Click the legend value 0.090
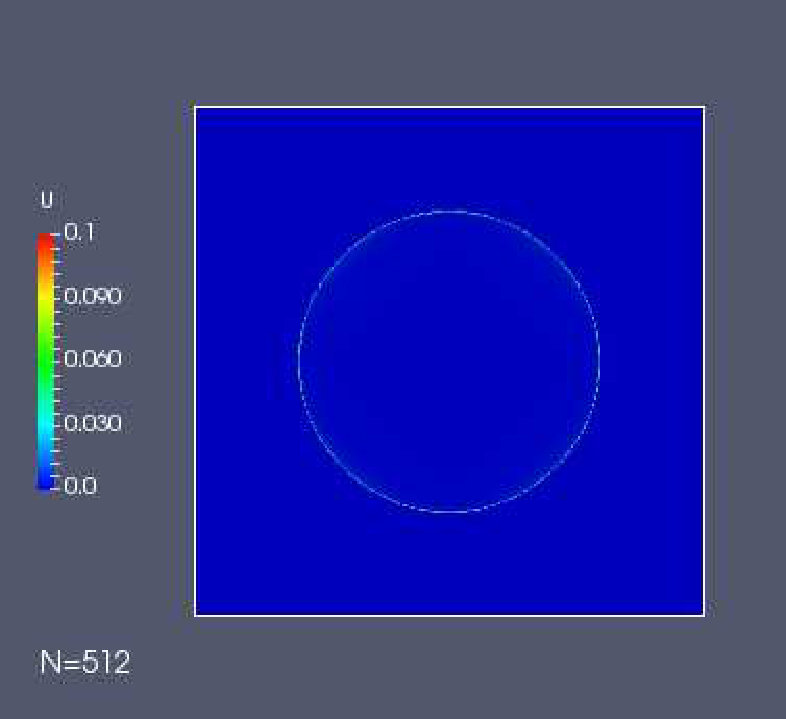Screen dimensions: 786x719 click(93, 296)
